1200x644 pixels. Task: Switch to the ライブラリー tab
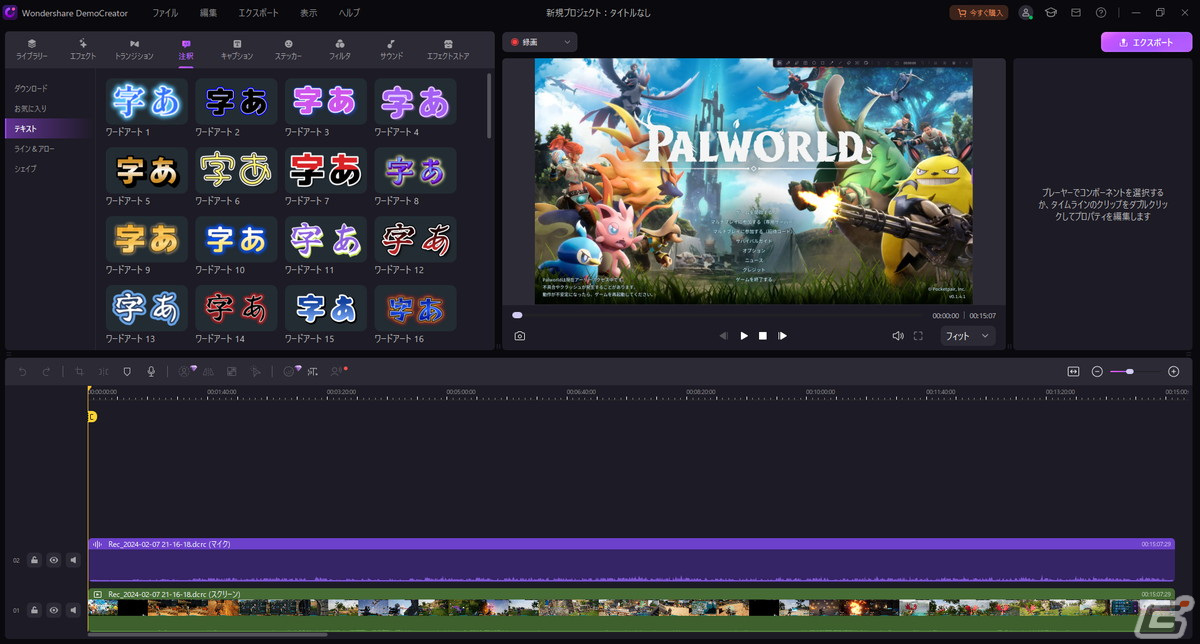pos(32,50)
